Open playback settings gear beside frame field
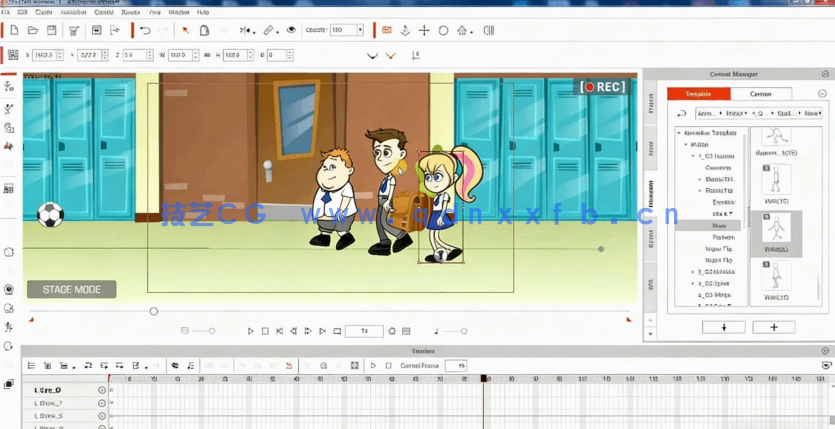 392,331
